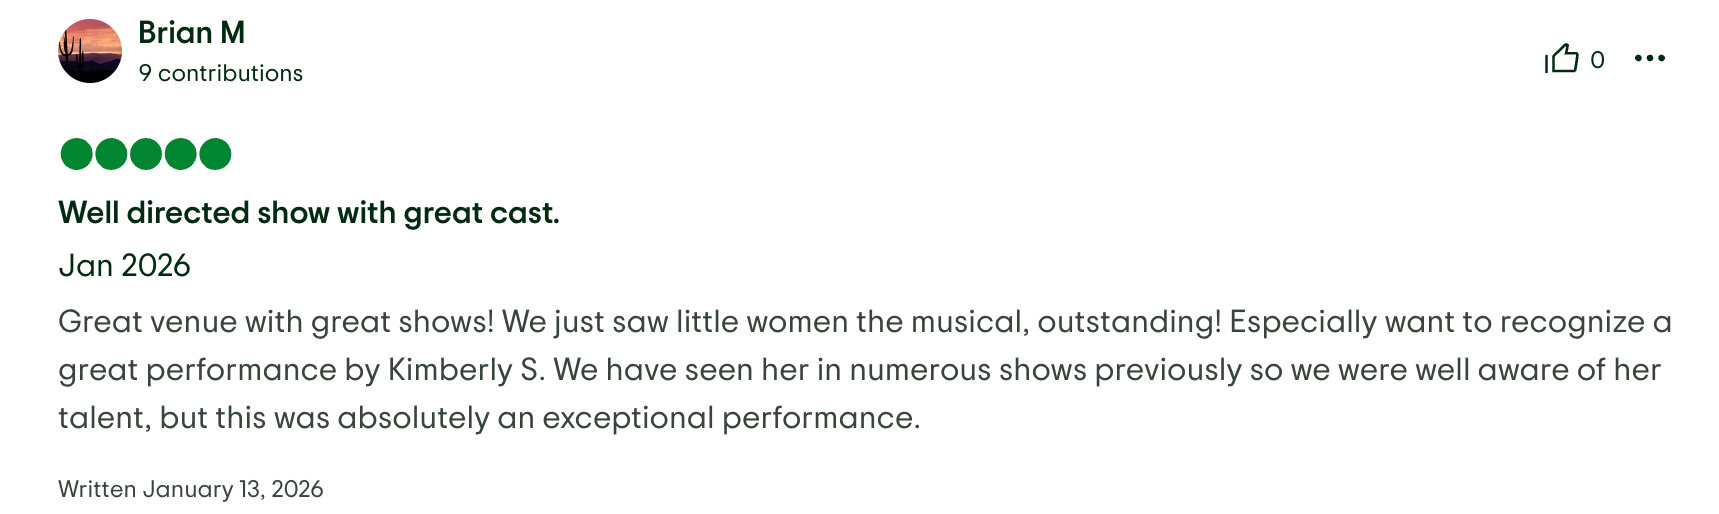Click the words exceptional performance in review

click(729, 418)
